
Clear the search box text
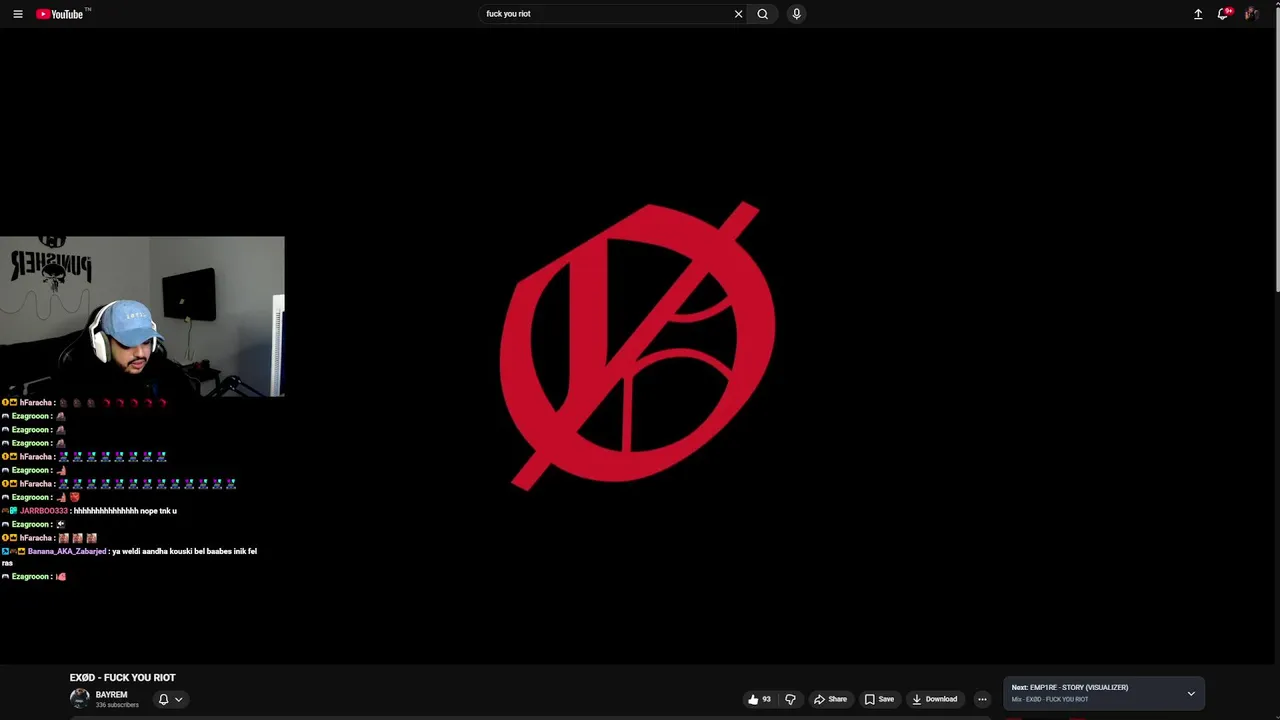click(738, 14)
